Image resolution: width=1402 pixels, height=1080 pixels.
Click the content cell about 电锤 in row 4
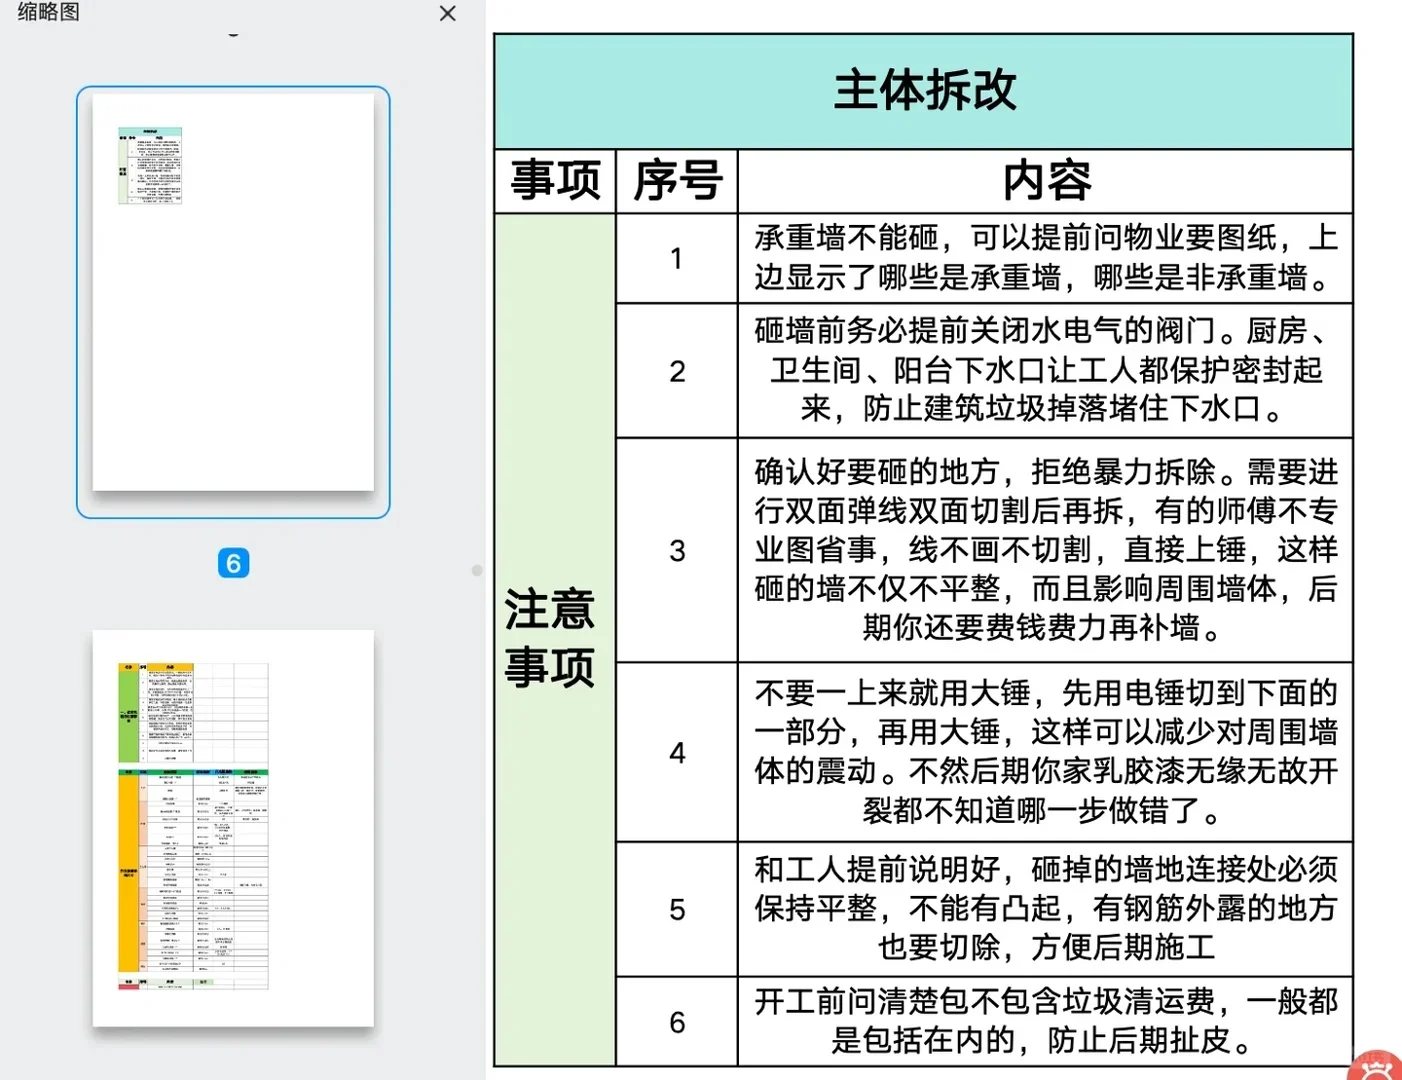tap(1043, 751)
